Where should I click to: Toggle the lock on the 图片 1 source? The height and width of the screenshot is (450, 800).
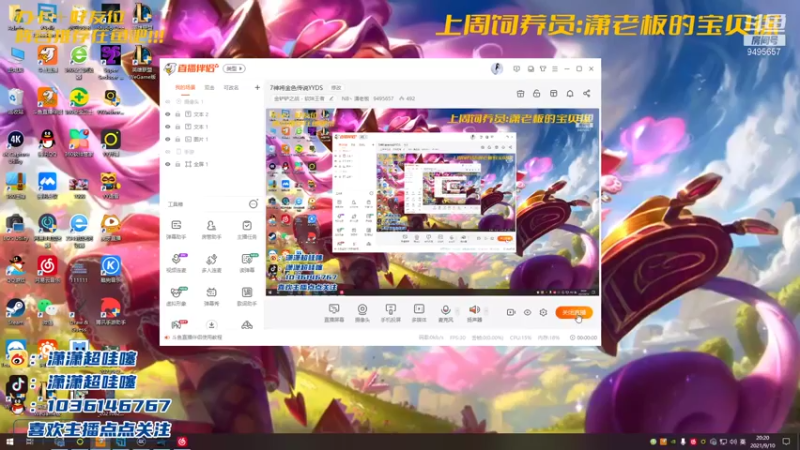click(178, 139)
